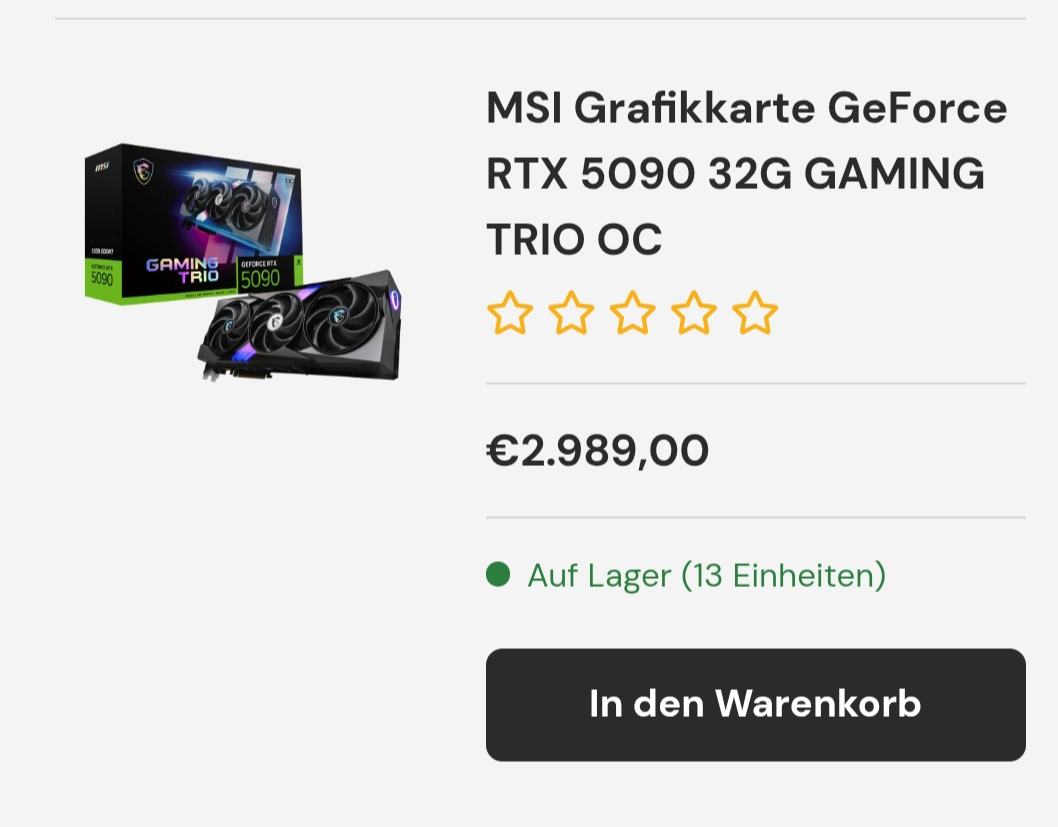The height and width of the screenshot is (827, 1058).
Task: Choose the fourth rating star
Action: click(x=694, y=313)
